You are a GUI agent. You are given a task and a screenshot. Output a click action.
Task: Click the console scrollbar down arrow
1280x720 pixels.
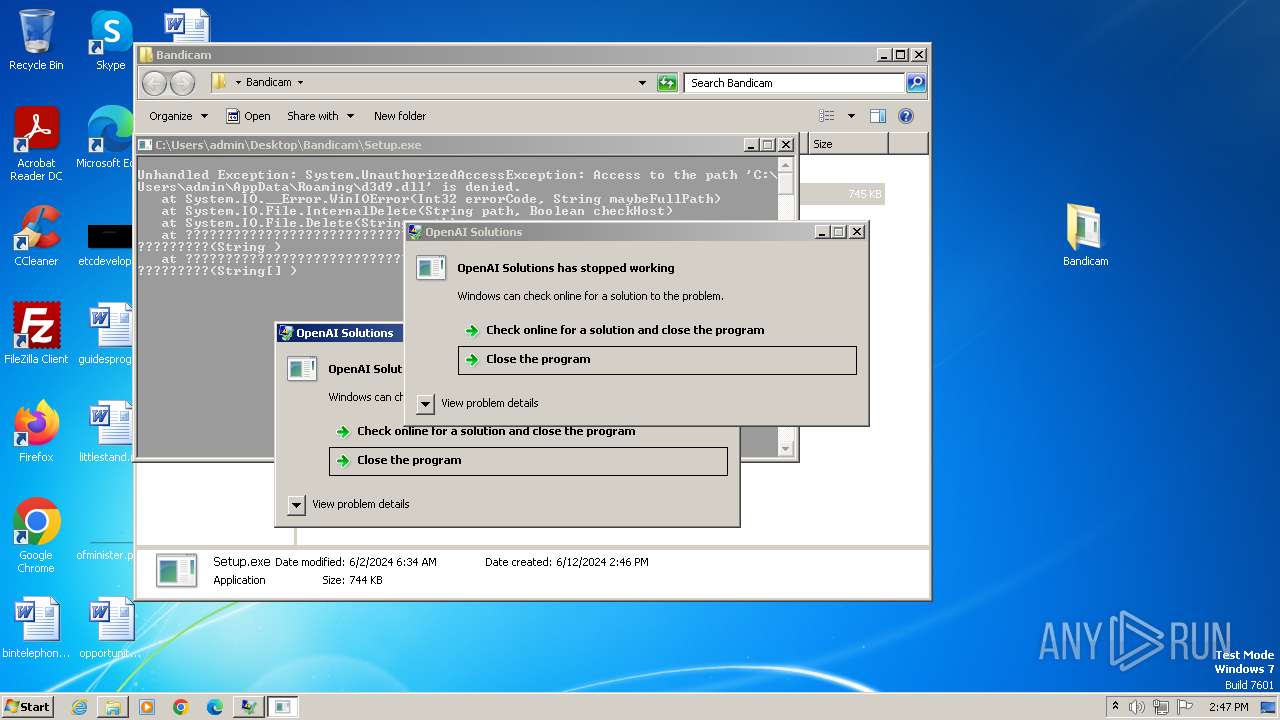coord(786,449)
